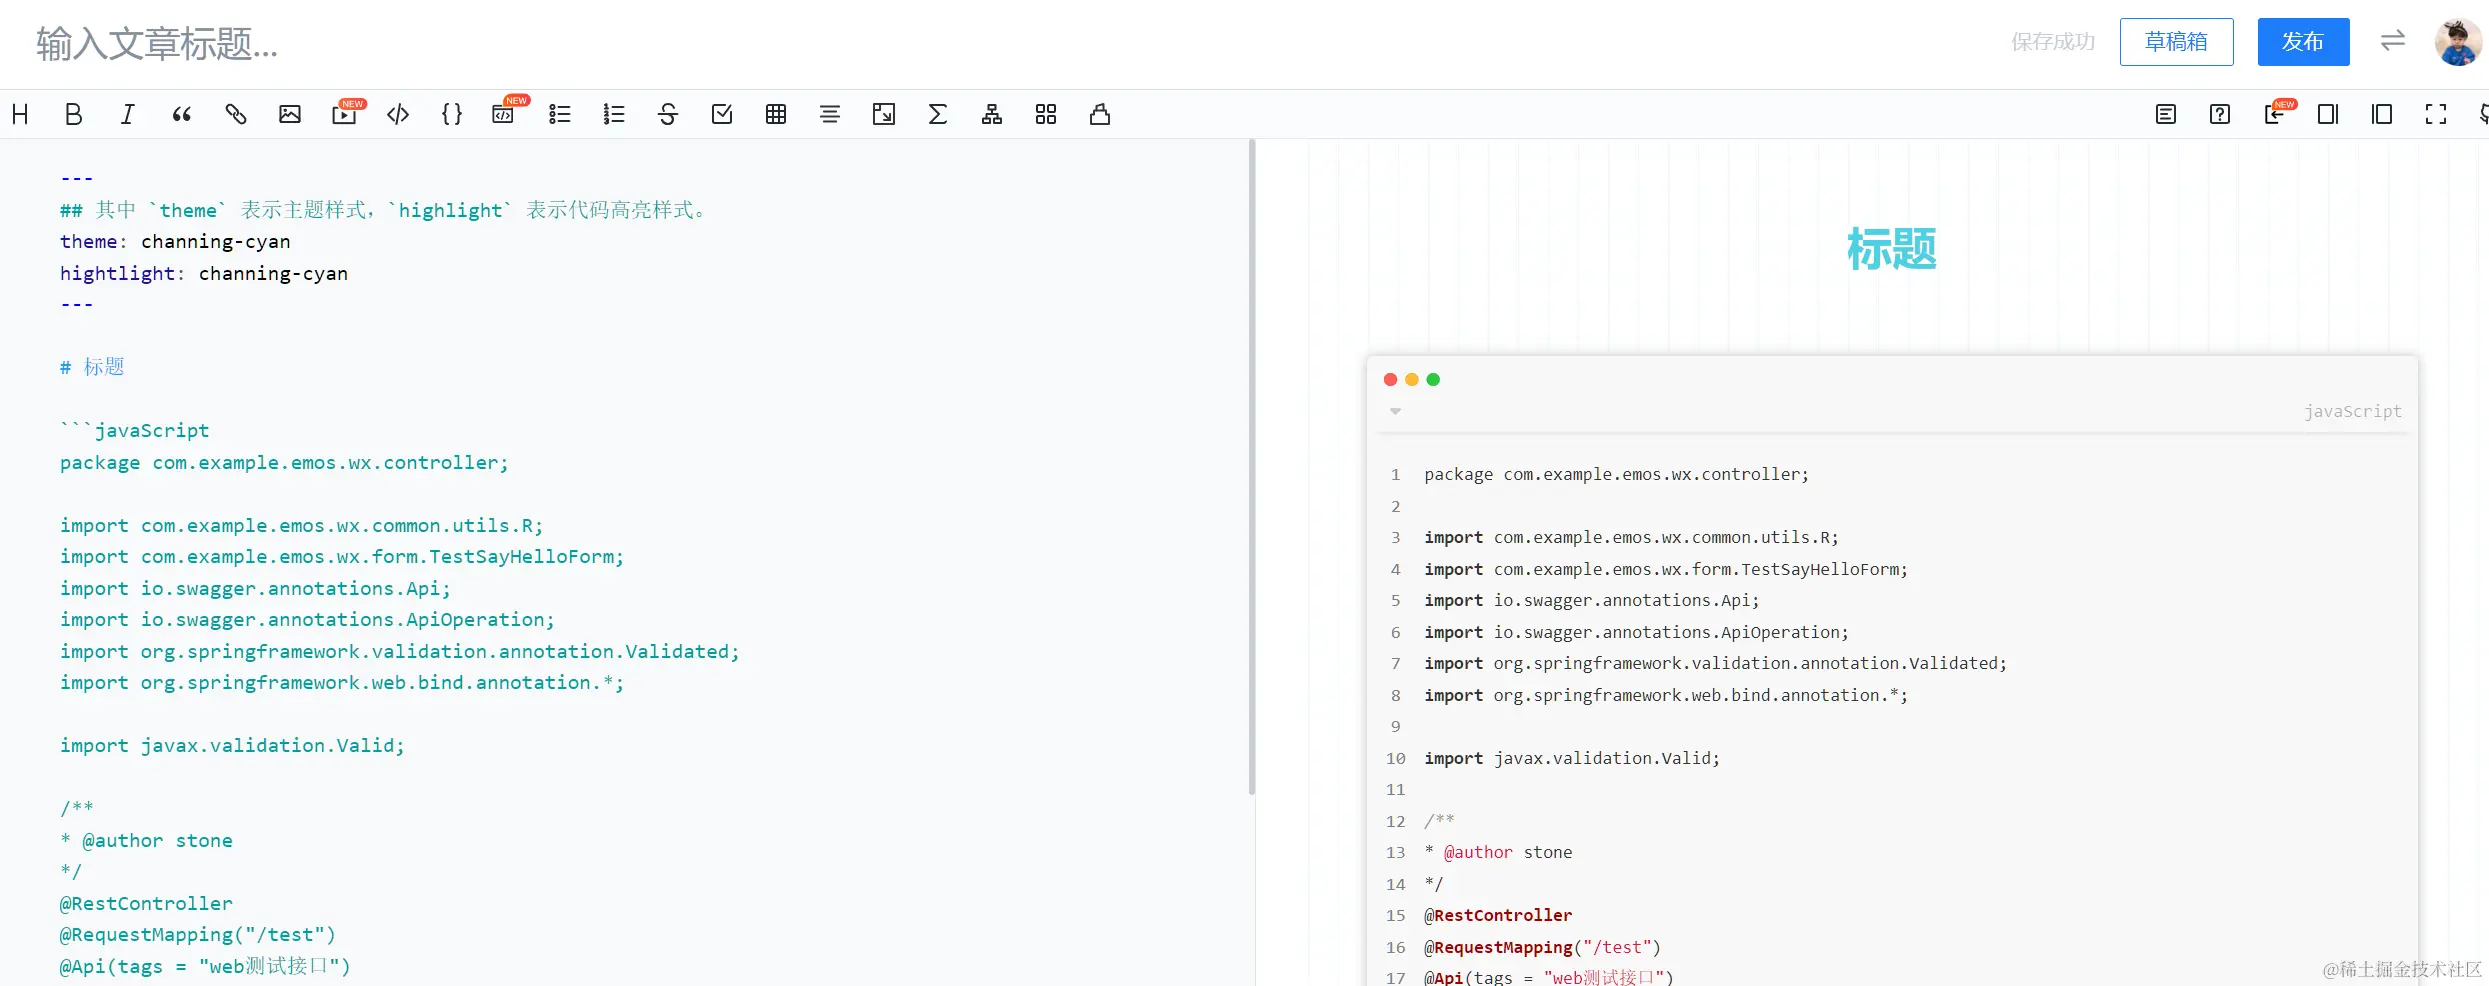Click '@RequestMapping("/test")' on preview line 16
This screenshot has height=986, width=2489.
click(1542, 947)
